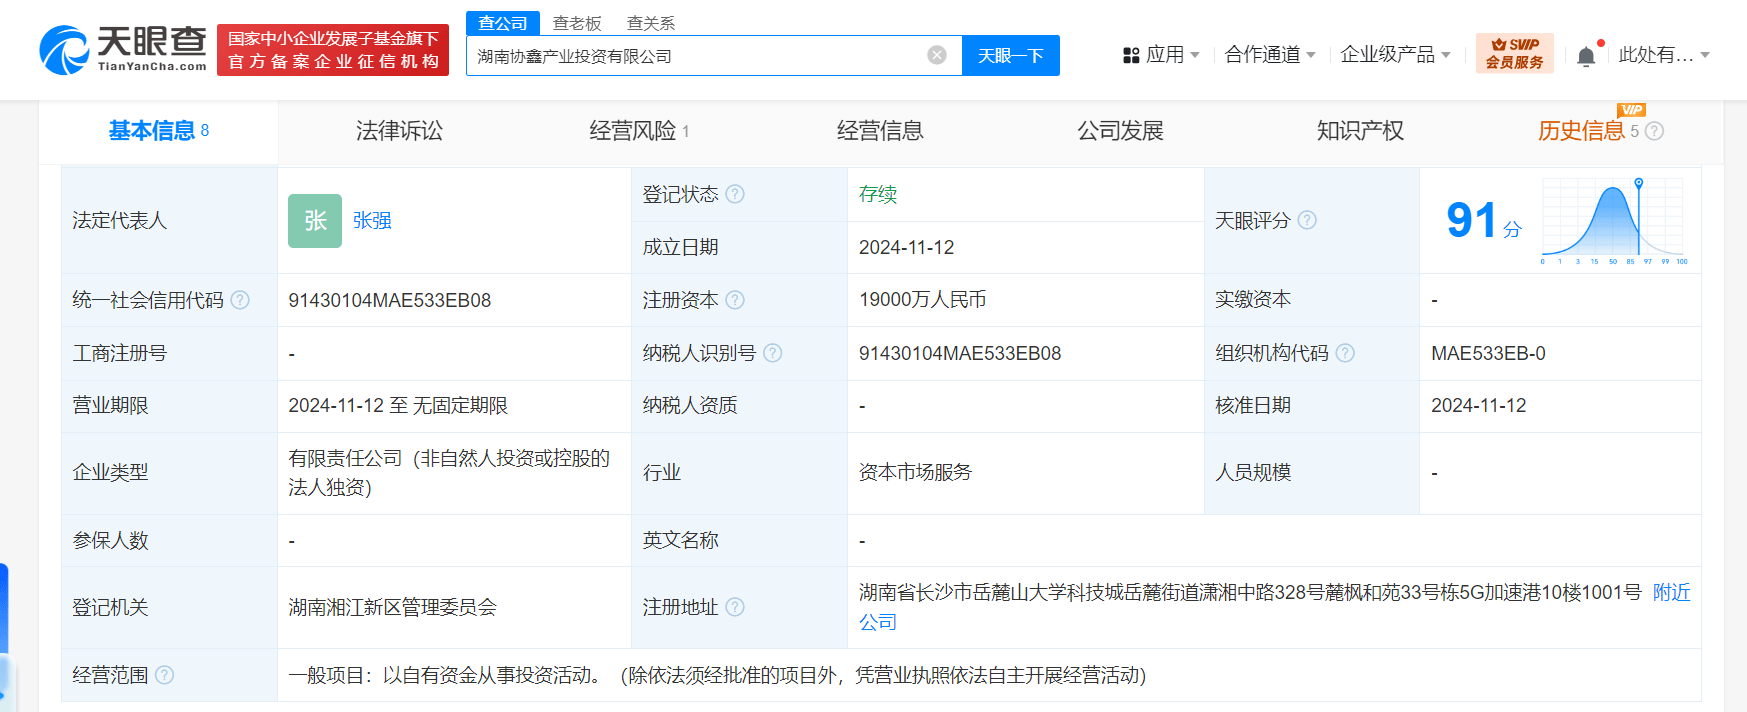Screen dimensions: 1747x712
Task: Expand the 合作通道 dropdown
Action: (1270, 55)
